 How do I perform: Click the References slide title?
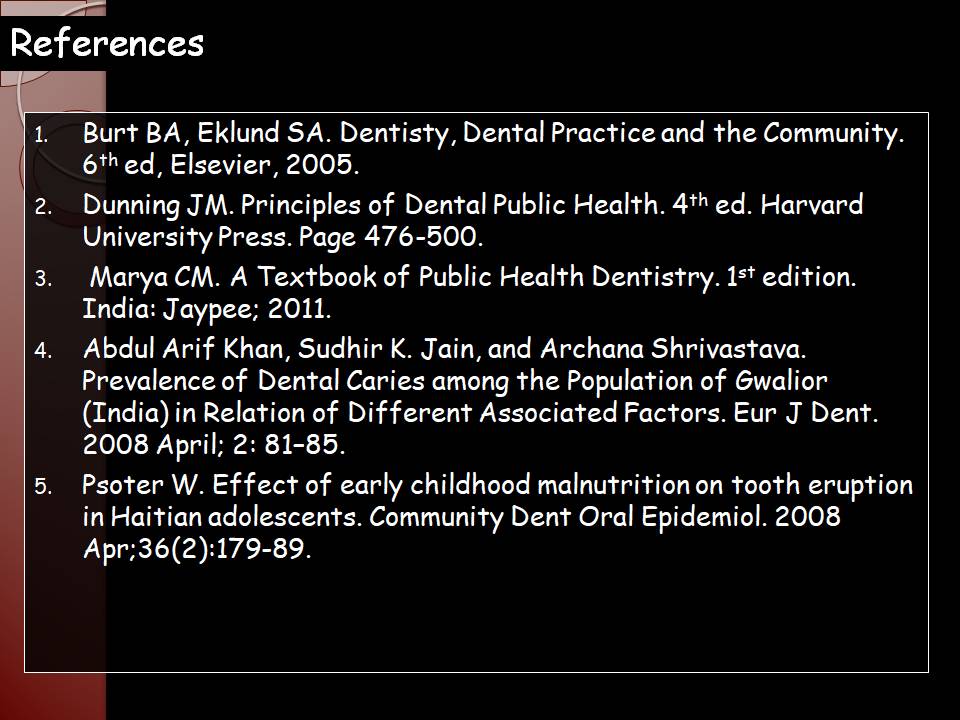tap(106, 43)
